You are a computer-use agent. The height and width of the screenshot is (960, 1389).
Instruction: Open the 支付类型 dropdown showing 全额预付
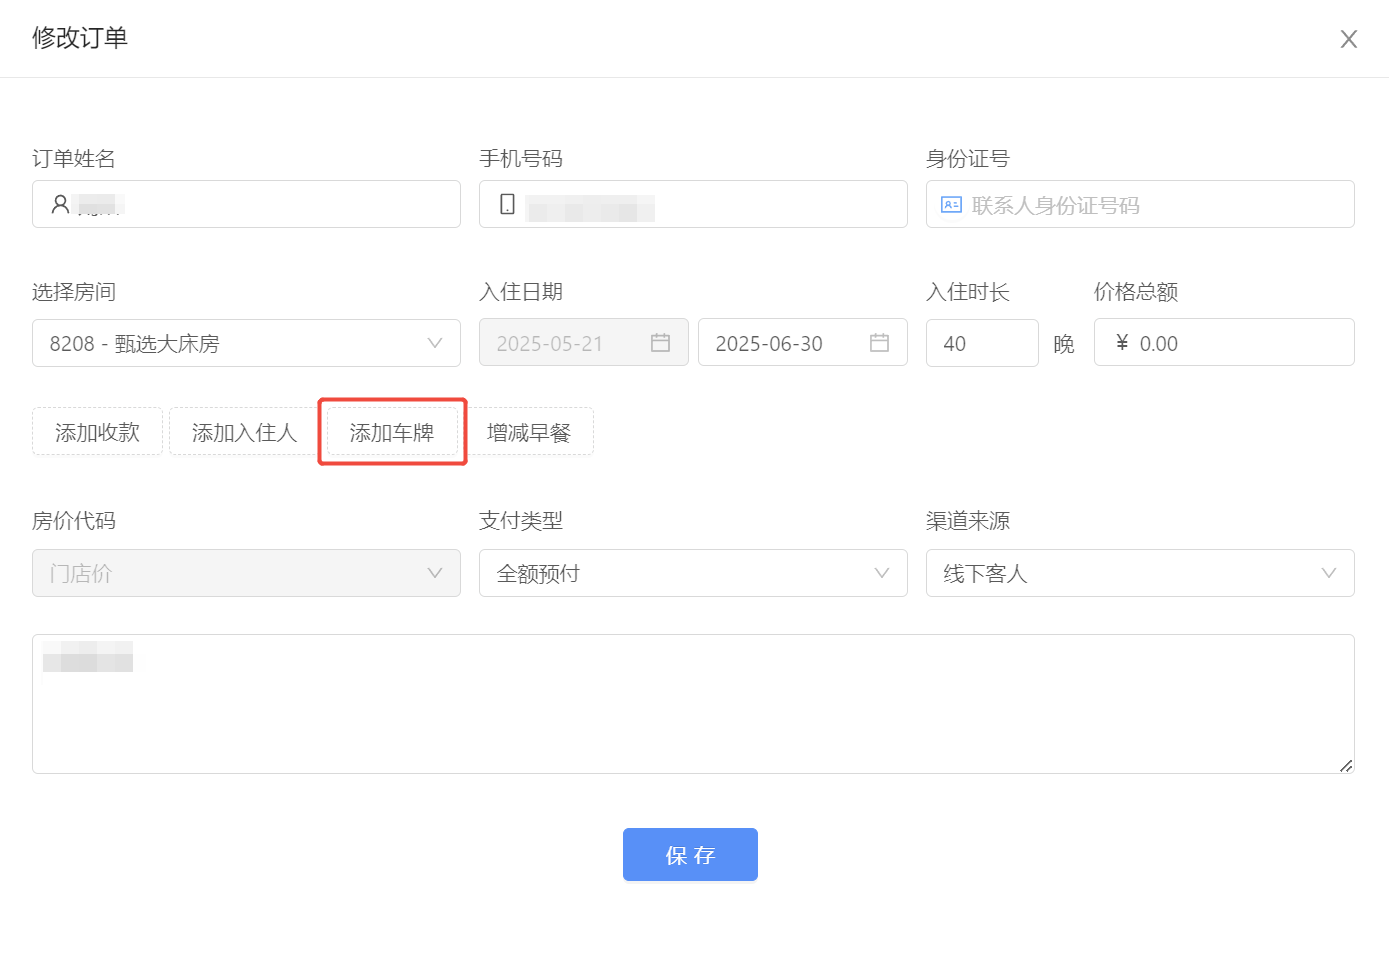[x=693, y=573]
